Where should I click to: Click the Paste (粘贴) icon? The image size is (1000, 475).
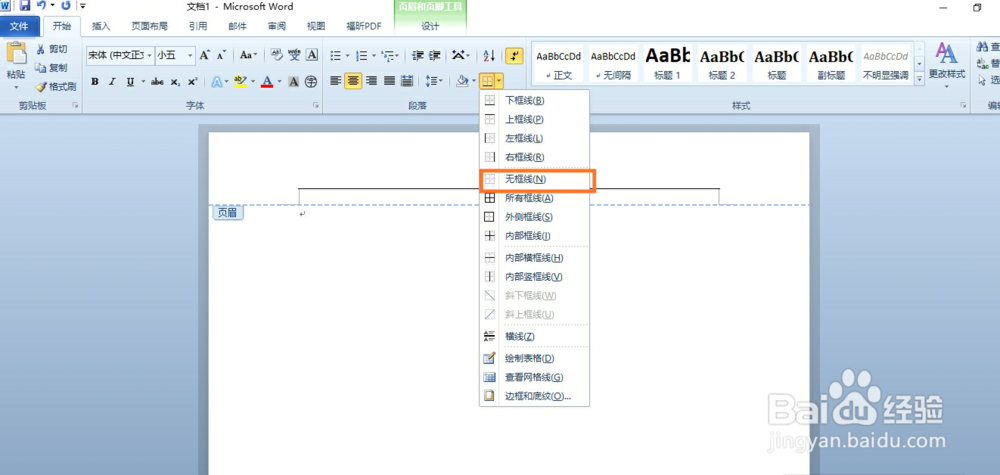coord(16,54)
